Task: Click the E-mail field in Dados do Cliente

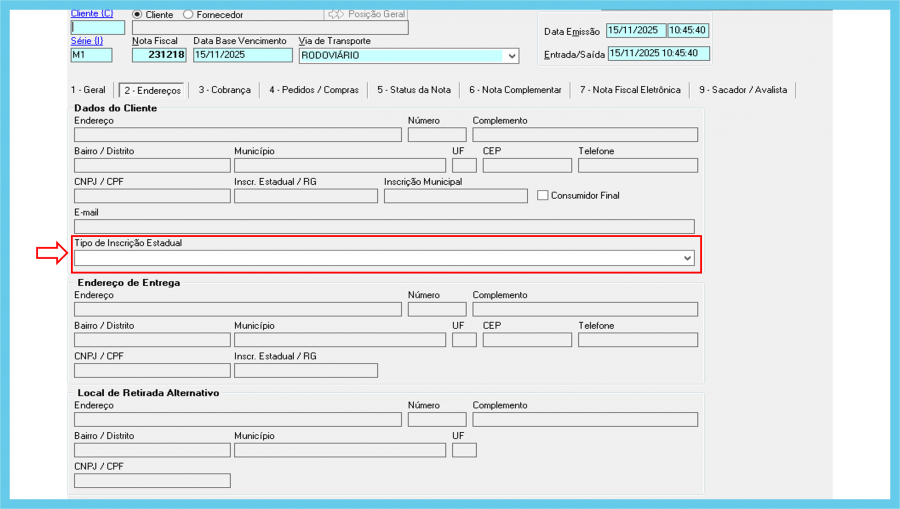Action: click(x=384, y=227)
